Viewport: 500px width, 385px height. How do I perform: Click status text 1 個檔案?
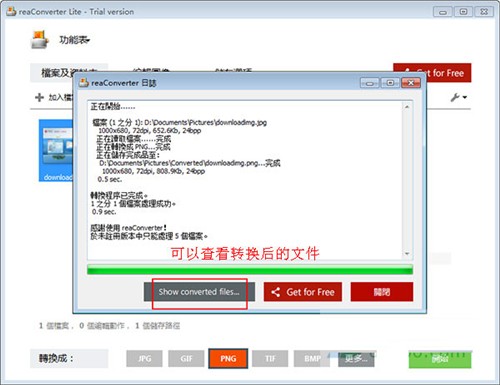click(x=54, y=326)
